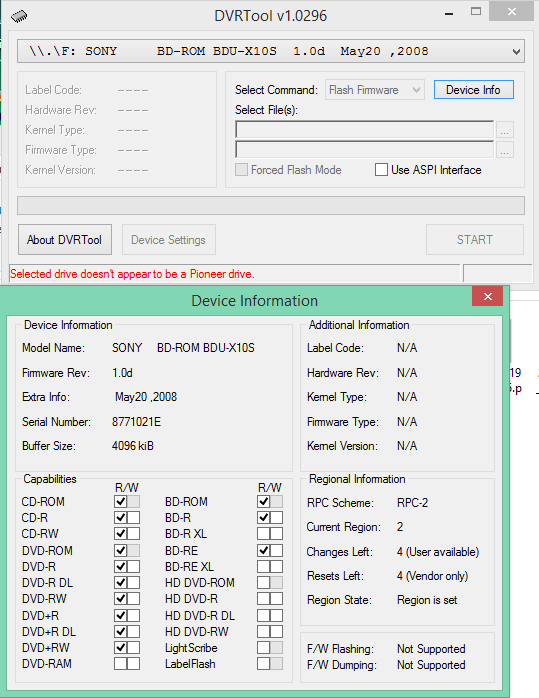Click the LightScribe checkbox
Screen dimensions: 539x698
(x=263, y=648)
